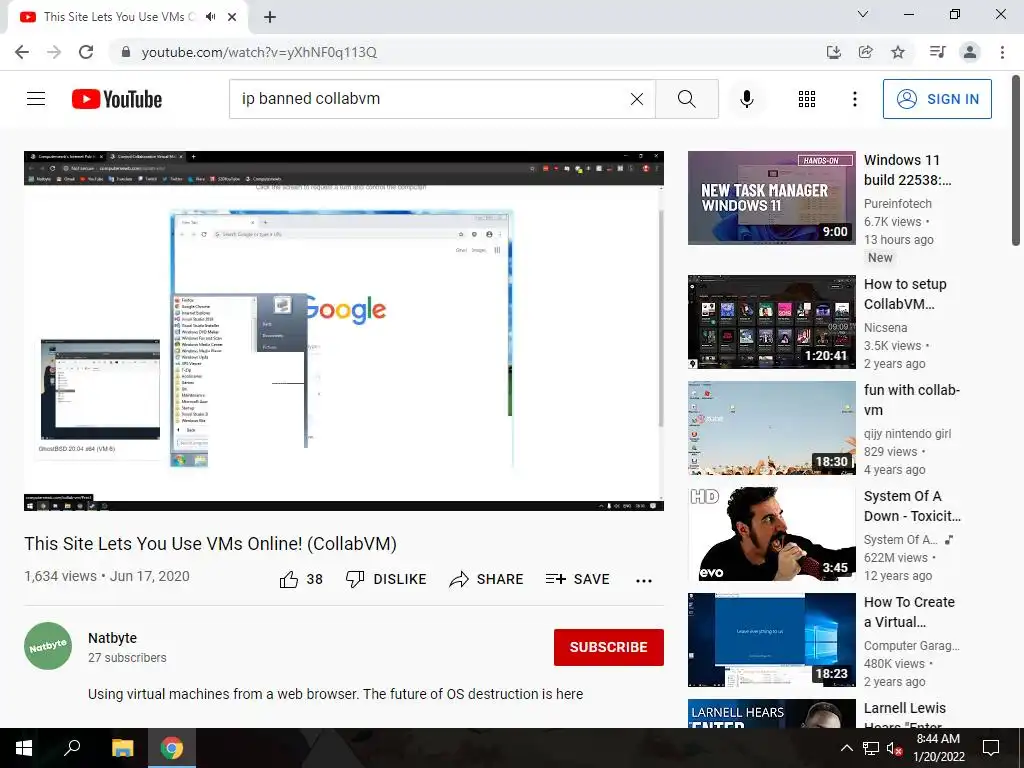This screenshot has height=768, width=1024.
Task: Share the video with the SHARE button
Action: coord(487,579)
